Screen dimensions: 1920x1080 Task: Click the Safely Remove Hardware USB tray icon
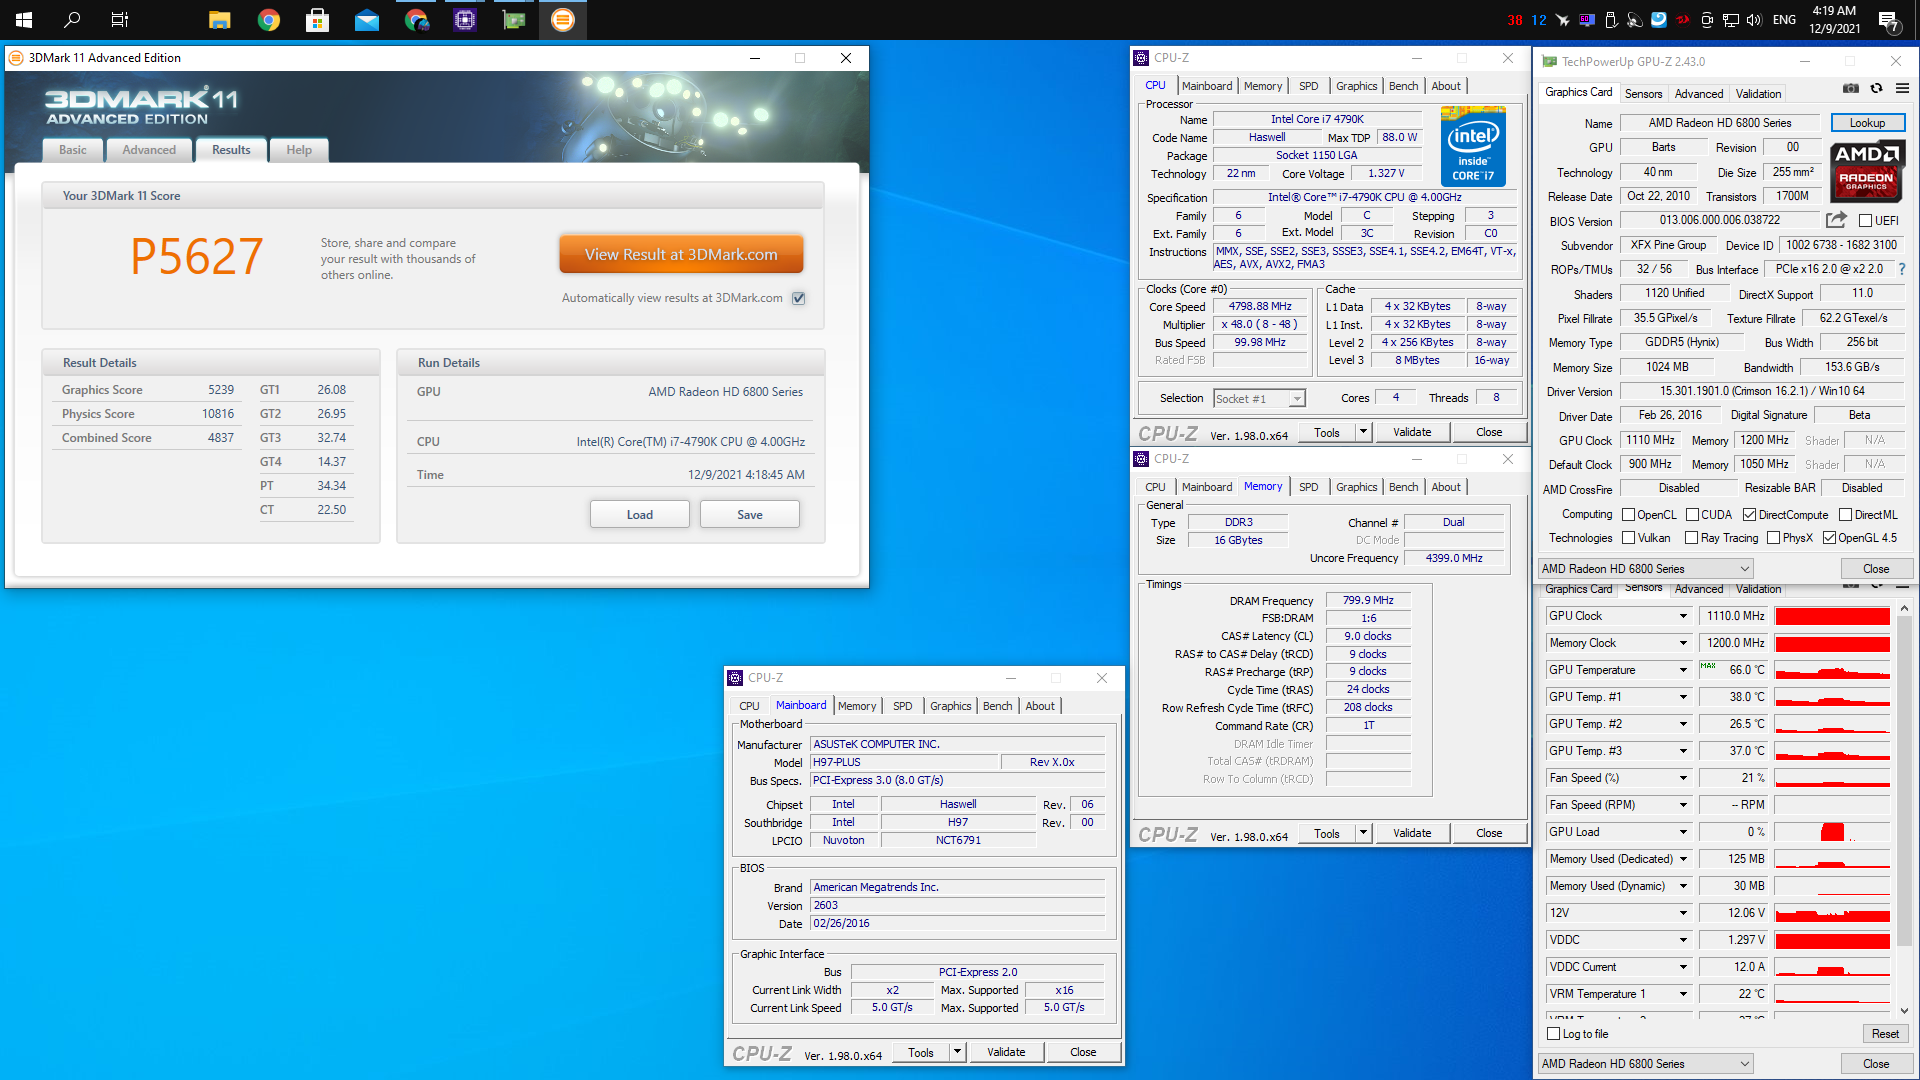click(x=1610, y=20)
